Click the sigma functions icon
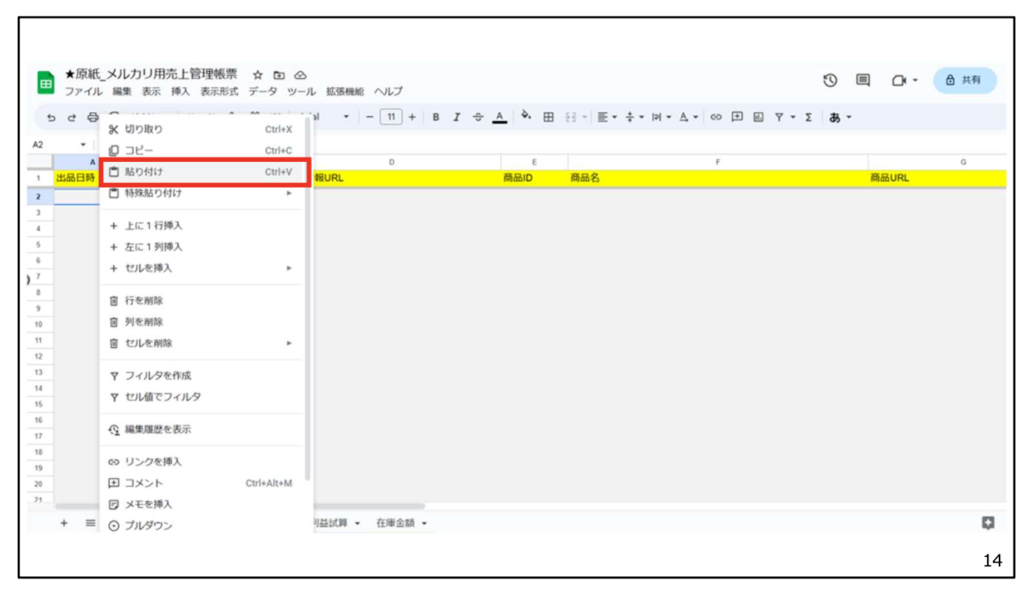Image resolution: width=1024 pixels, height=591 pixels. [x=808, y=117]
